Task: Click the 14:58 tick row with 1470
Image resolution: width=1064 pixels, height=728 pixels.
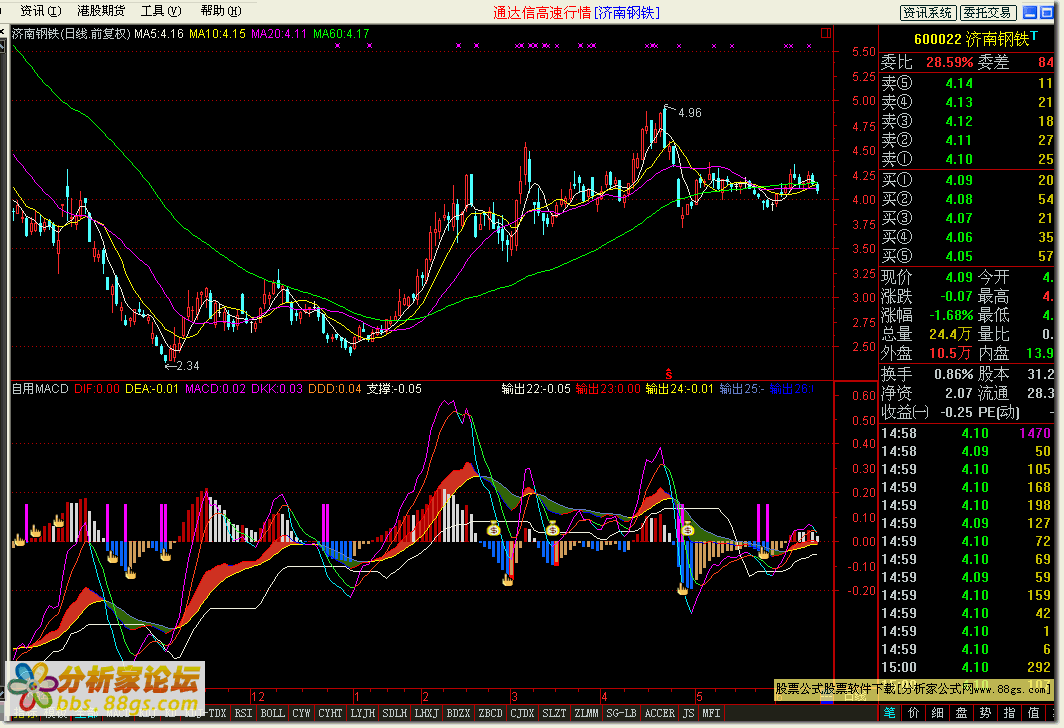Action: [x=966, y=433]
